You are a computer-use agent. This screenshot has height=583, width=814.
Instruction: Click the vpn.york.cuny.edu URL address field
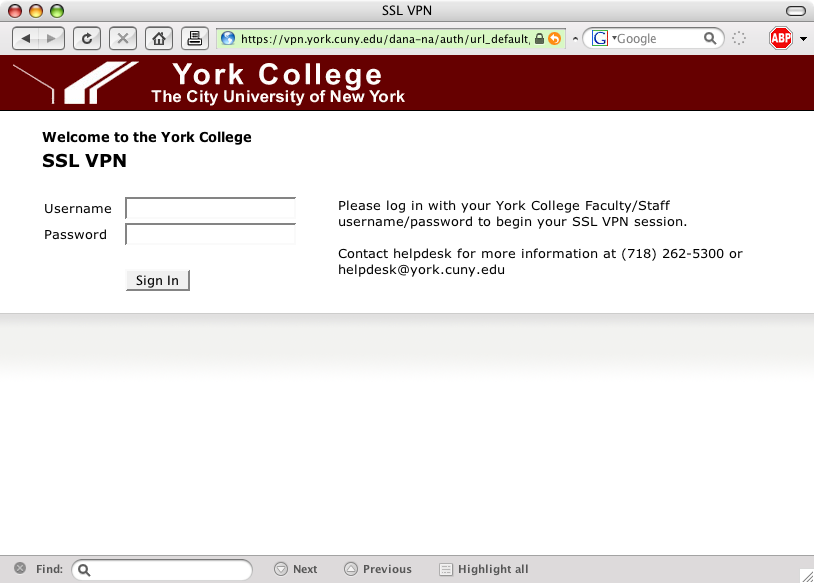(x=385, y=39)
